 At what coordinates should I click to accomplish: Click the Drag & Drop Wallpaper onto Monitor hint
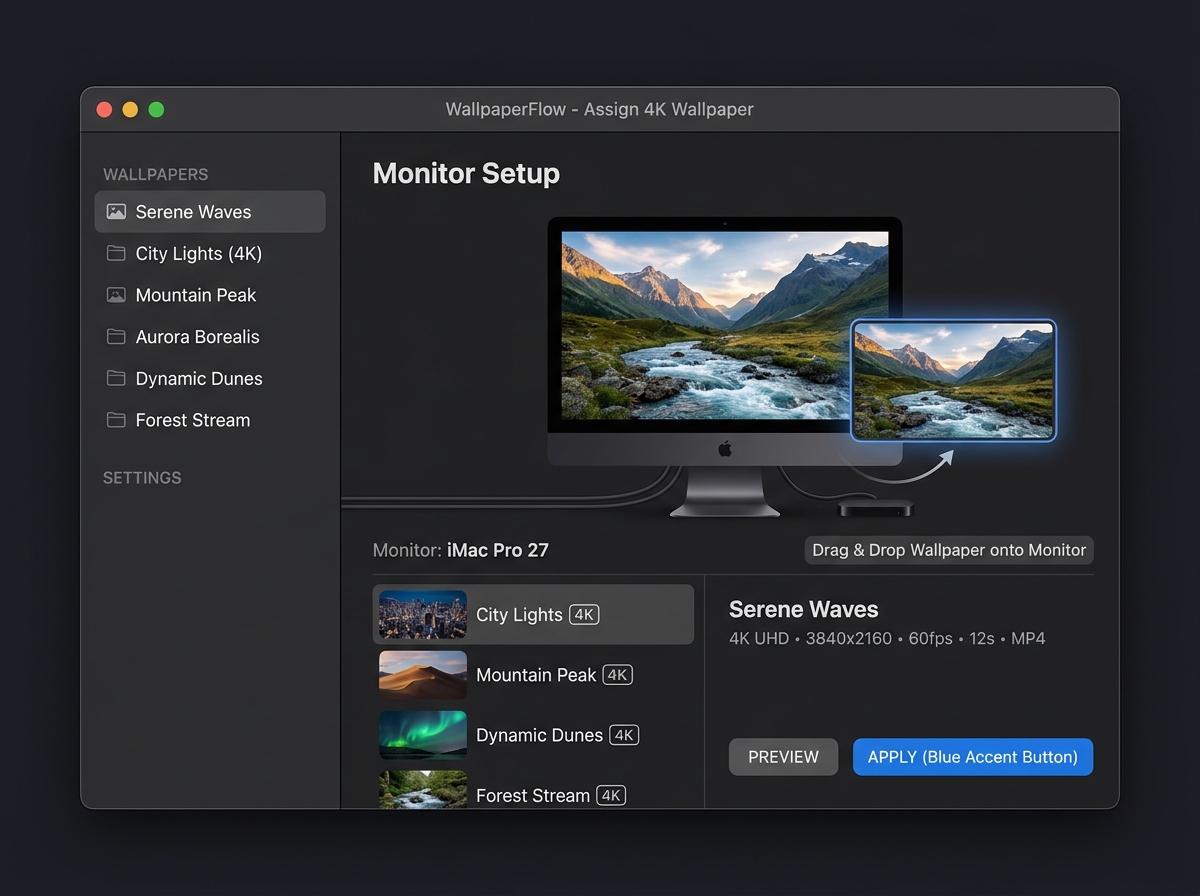949,550
